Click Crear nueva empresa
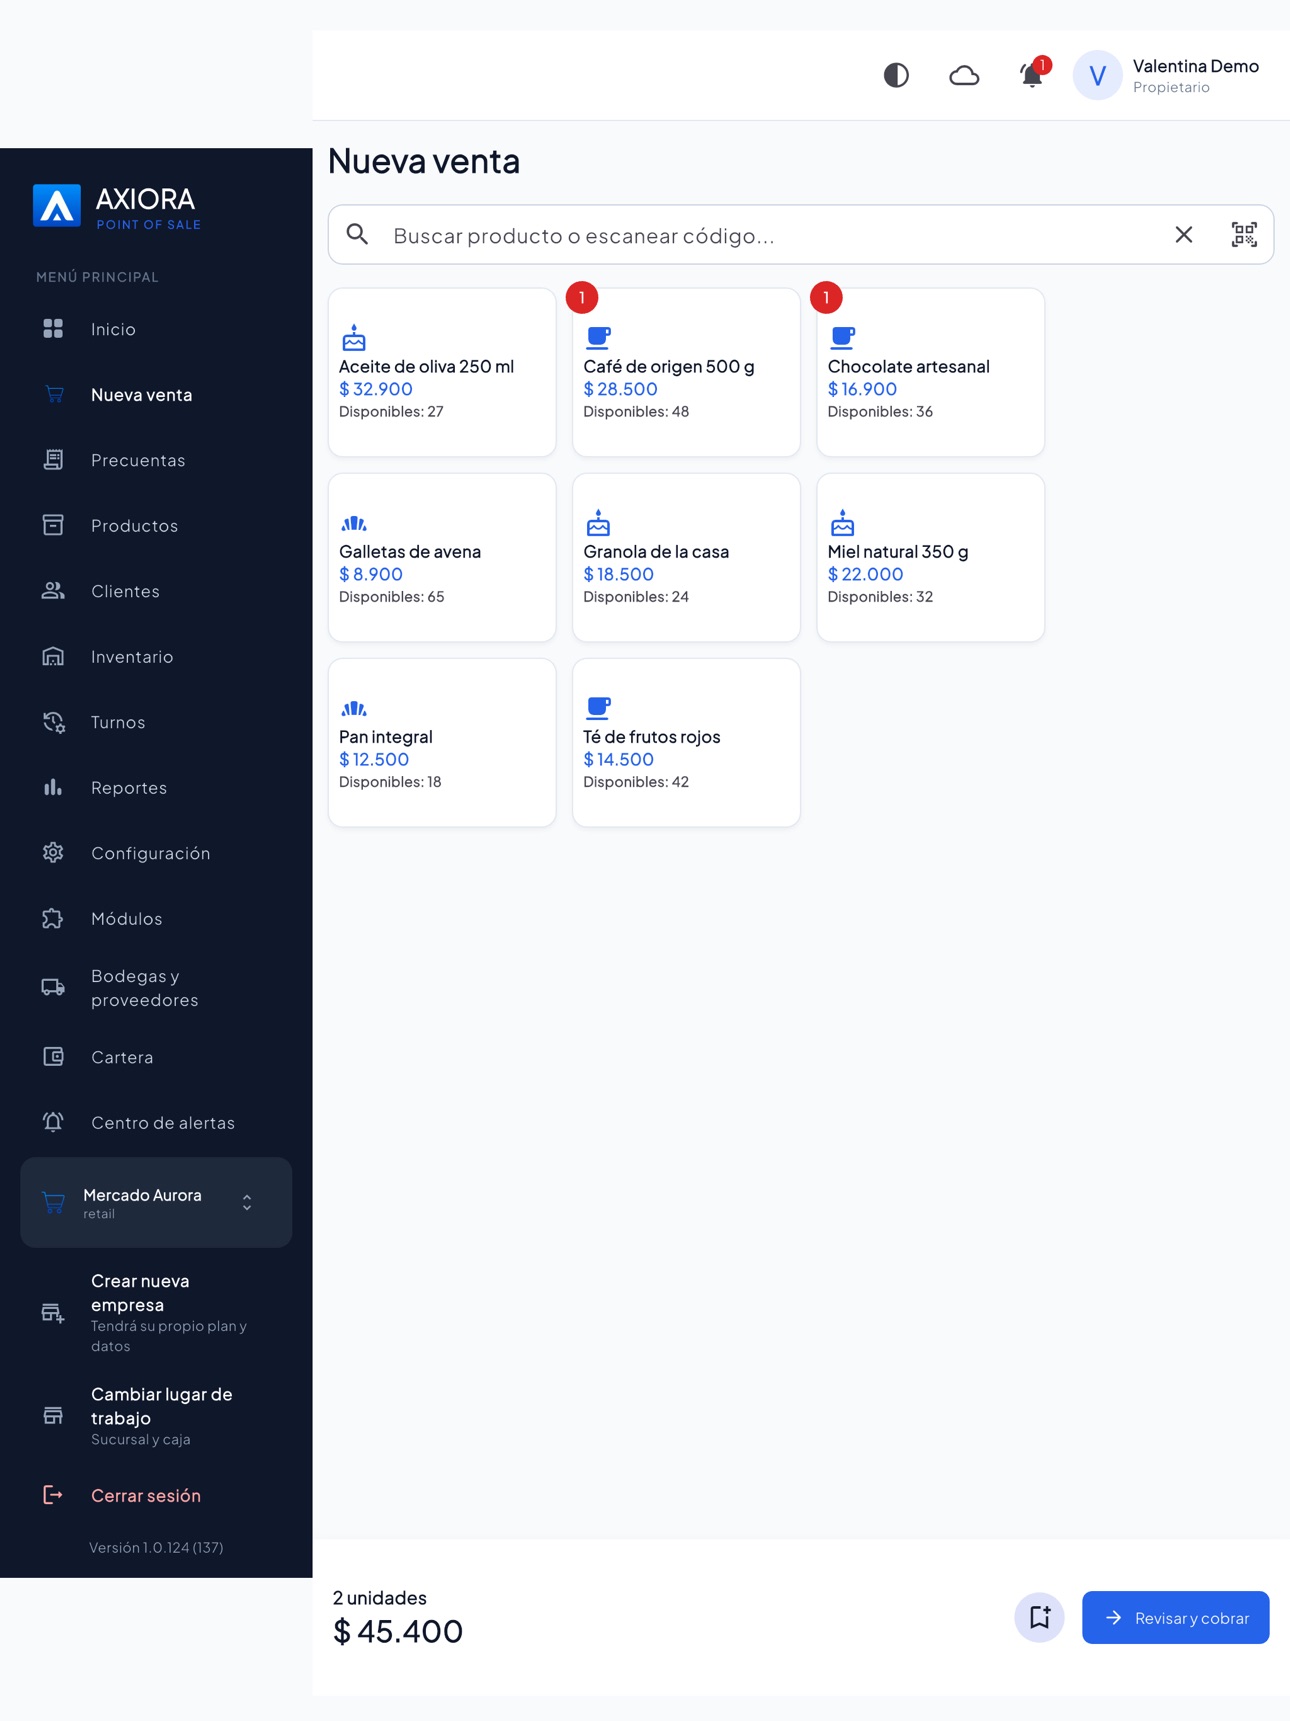Screen dimensions: 1290x1721 tap(156, 1312)
